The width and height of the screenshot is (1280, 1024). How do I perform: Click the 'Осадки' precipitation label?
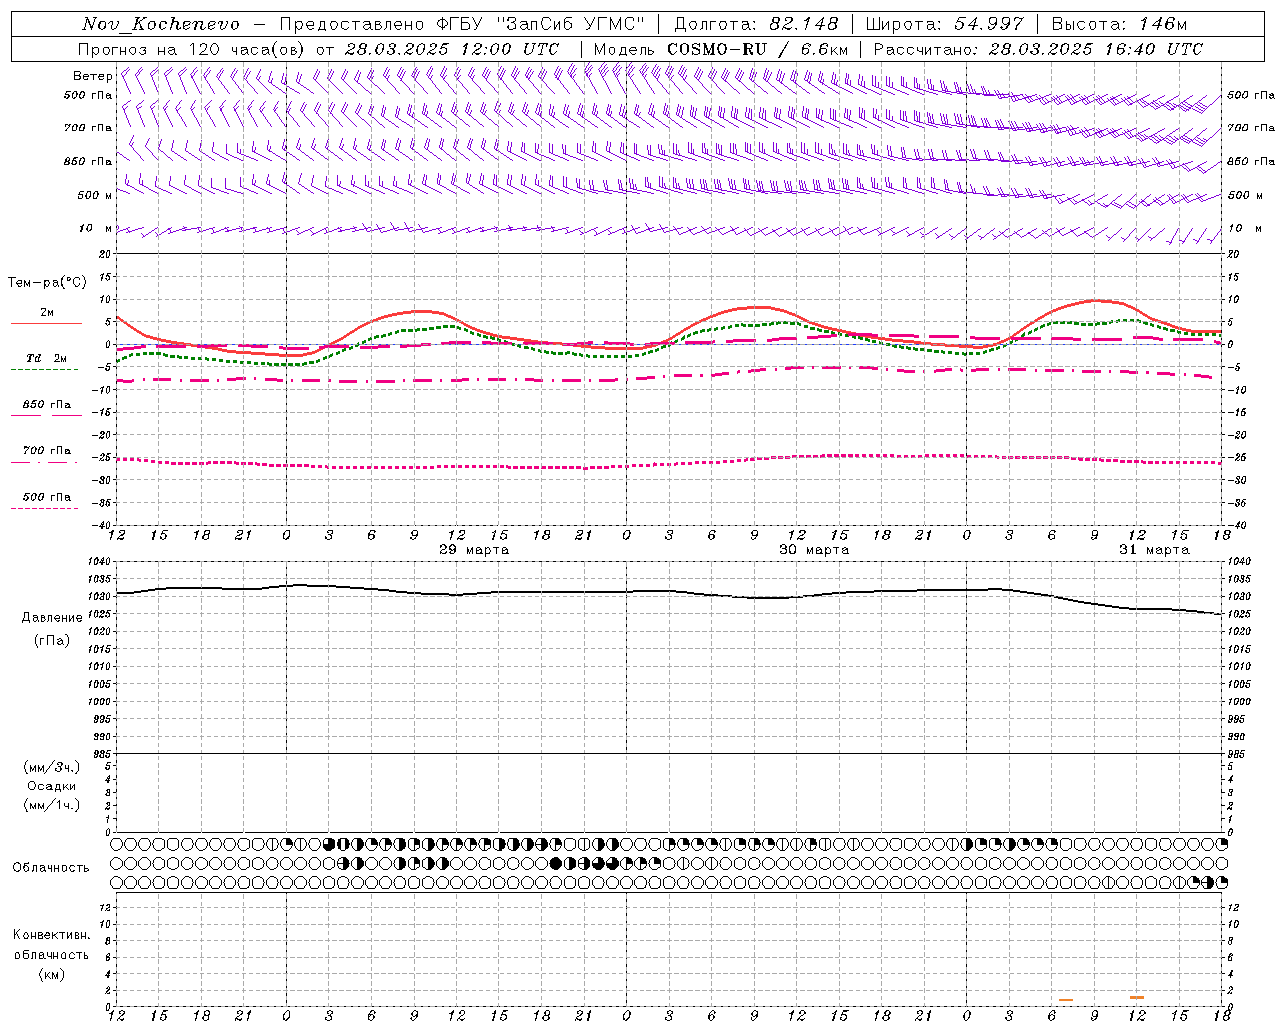point(52,786)
